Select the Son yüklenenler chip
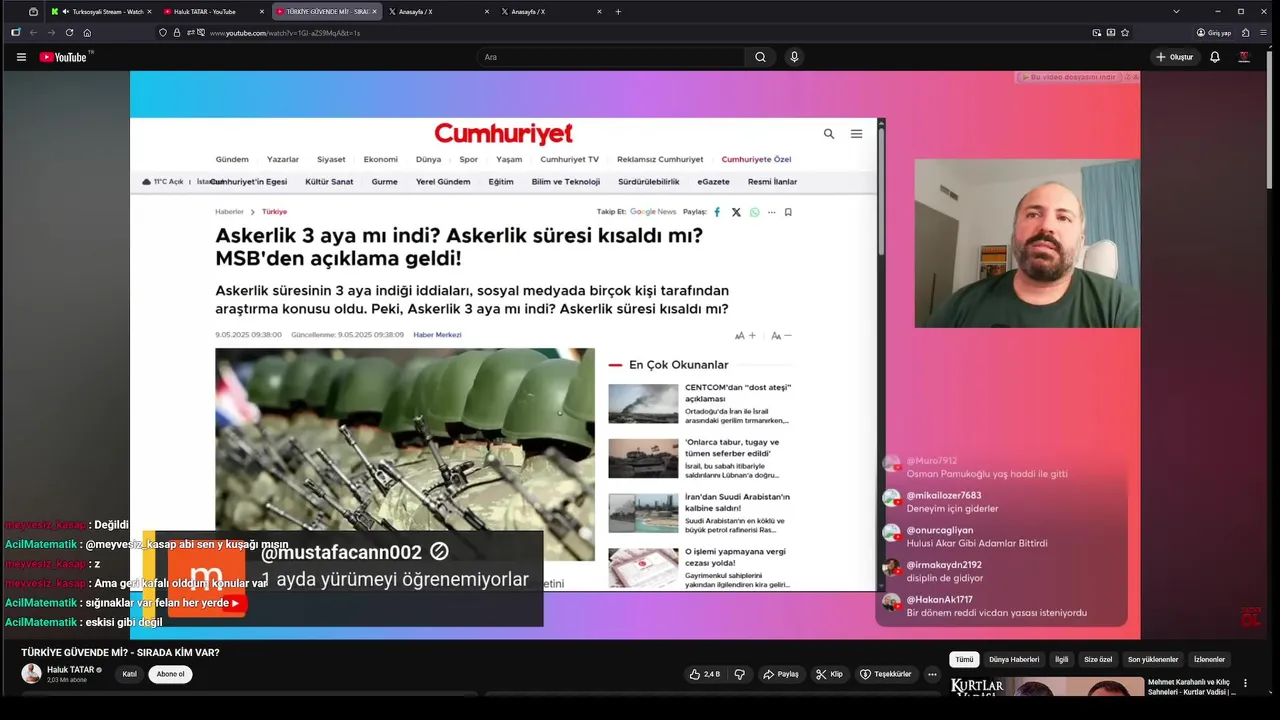Image resolution: width=1280 pixels, height=720 pixels. (x=1153, y=660)
